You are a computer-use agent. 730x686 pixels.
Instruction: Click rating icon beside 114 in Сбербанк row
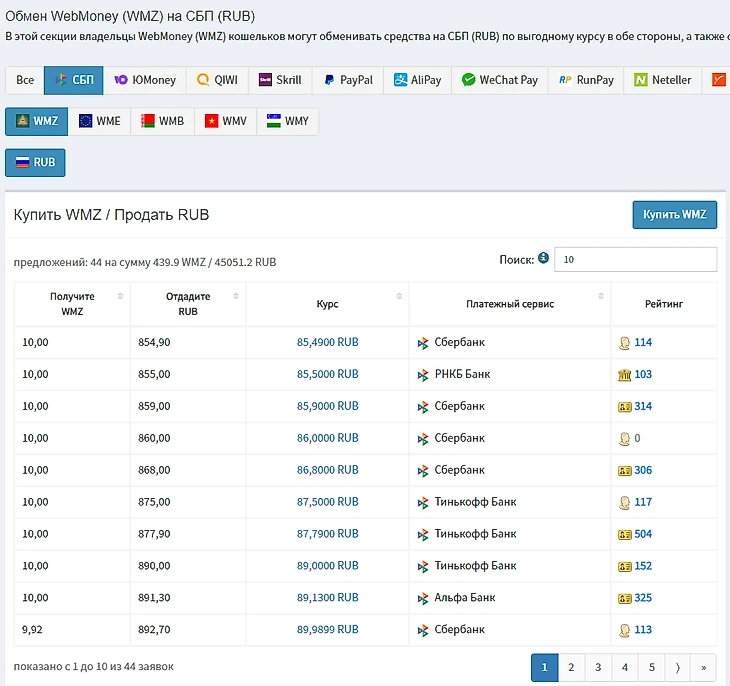point(624,343)
